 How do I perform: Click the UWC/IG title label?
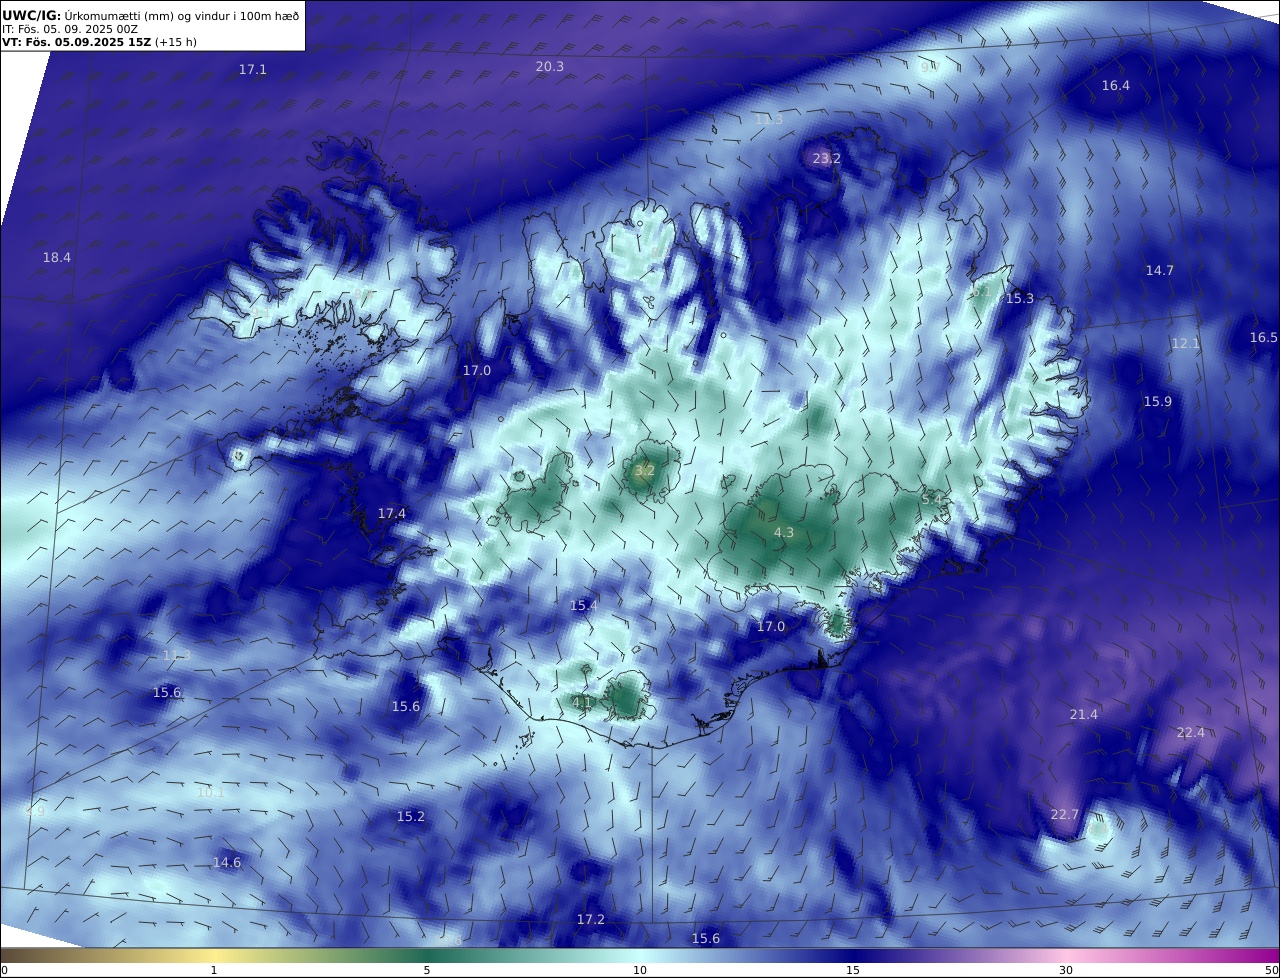[x=32, y=16]
